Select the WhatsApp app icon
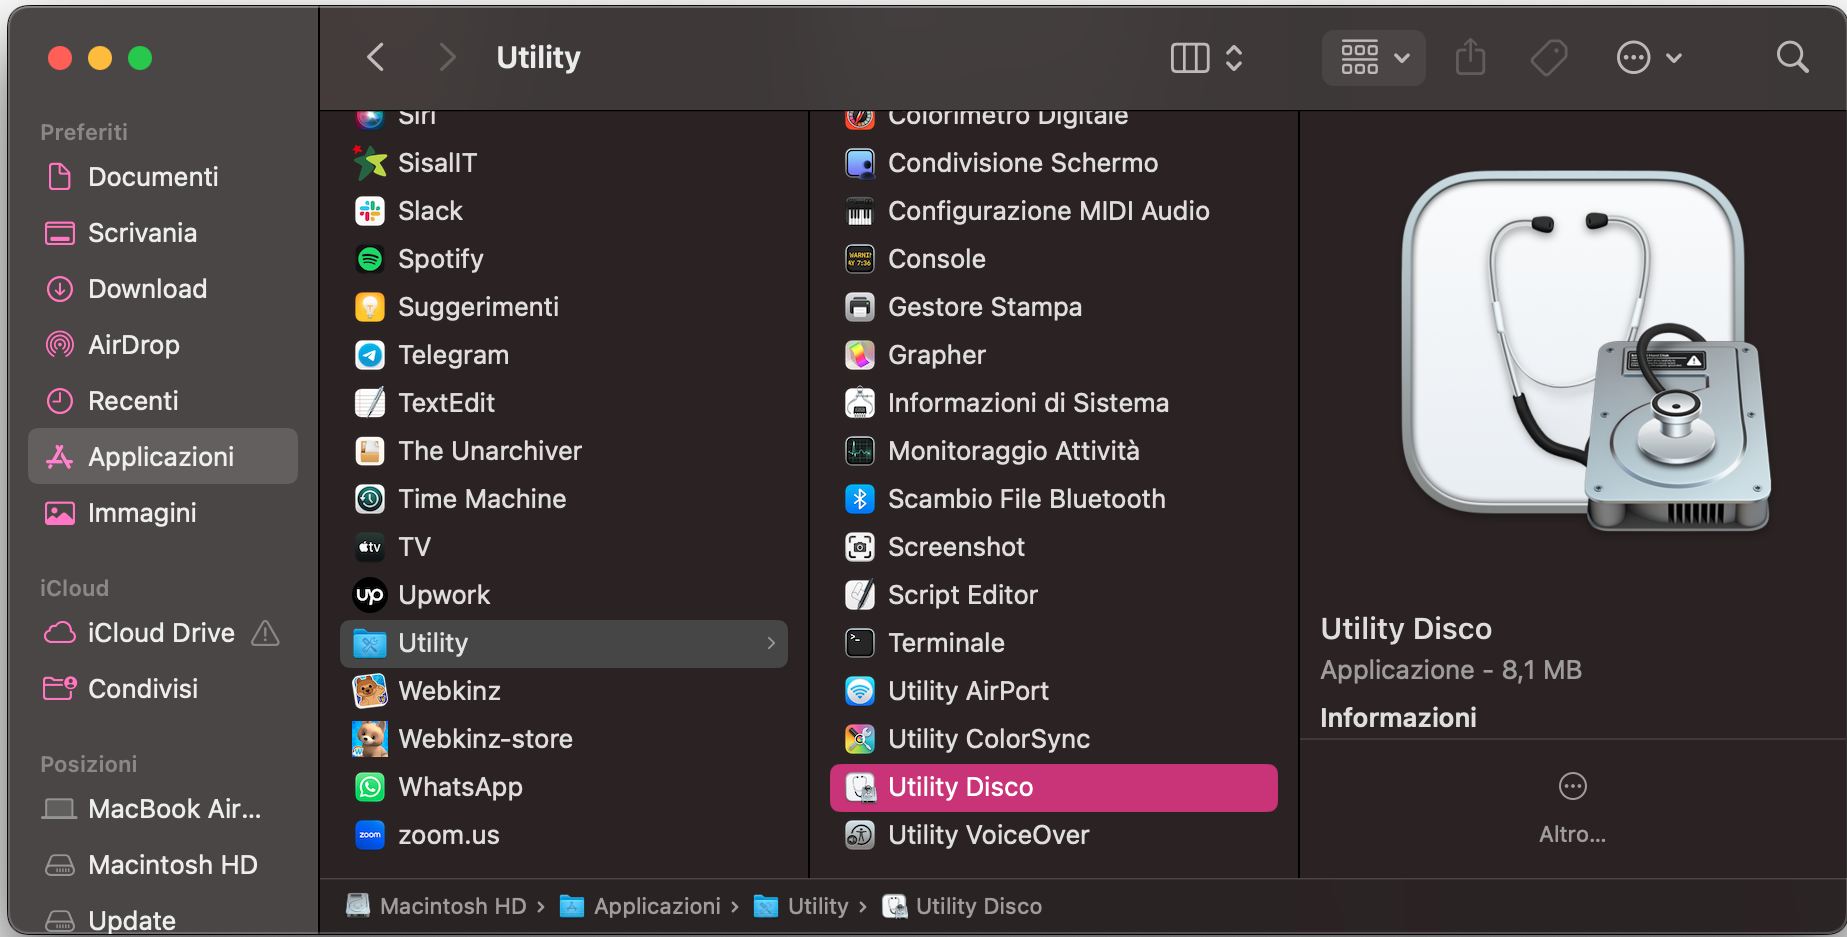 [370, 787]
